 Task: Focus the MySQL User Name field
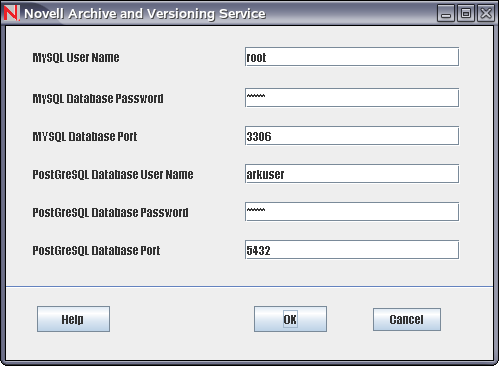[352, 57]
